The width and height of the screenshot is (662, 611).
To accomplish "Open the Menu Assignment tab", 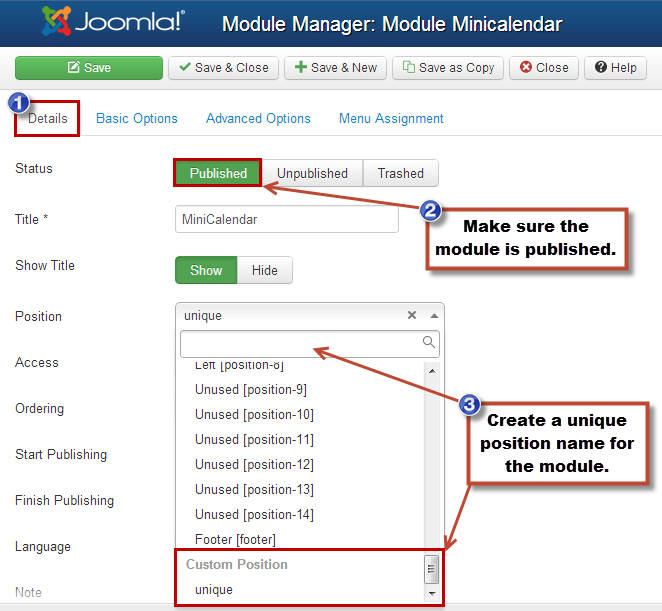I will tap(391, 119).
